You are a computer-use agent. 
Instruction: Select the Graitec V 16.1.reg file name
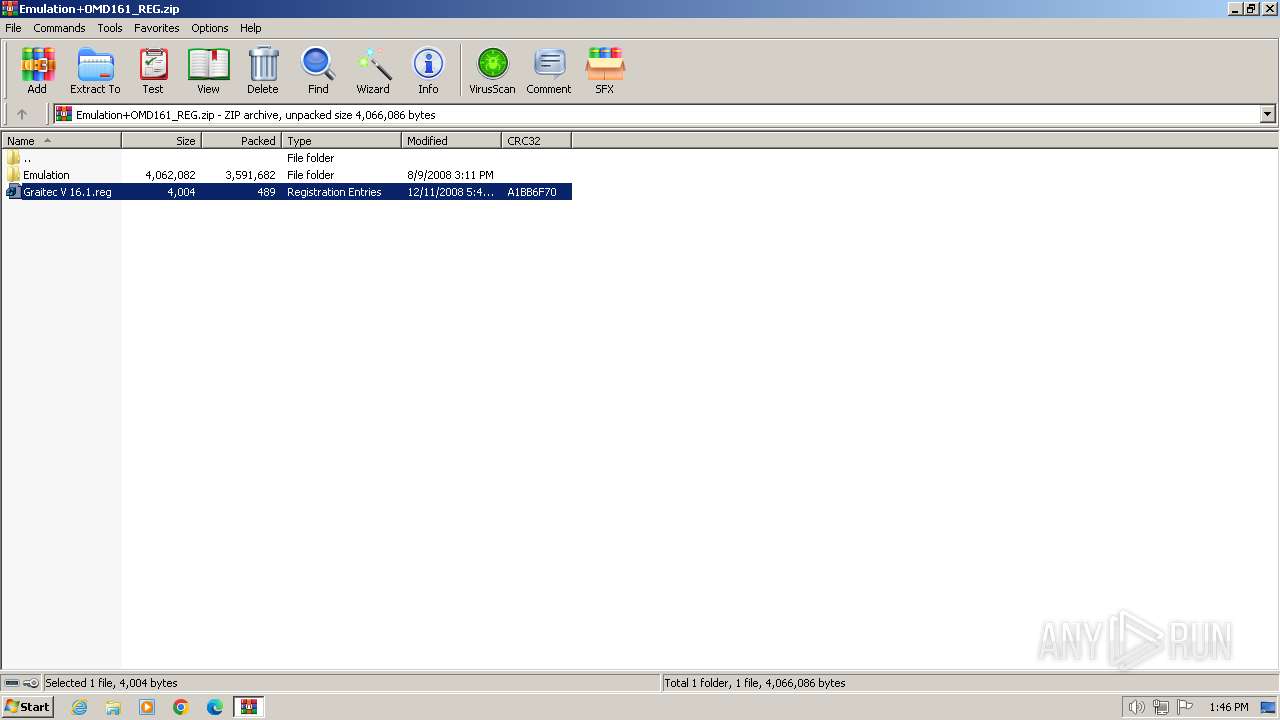click(x=67, y=192)
